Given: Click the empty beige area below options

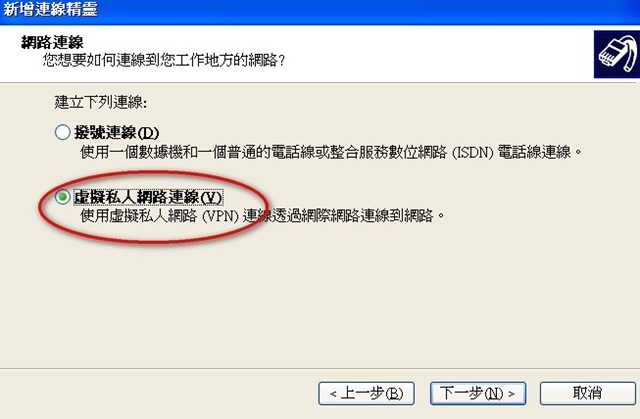Looking at the screenshot, I should click(318, 302).
